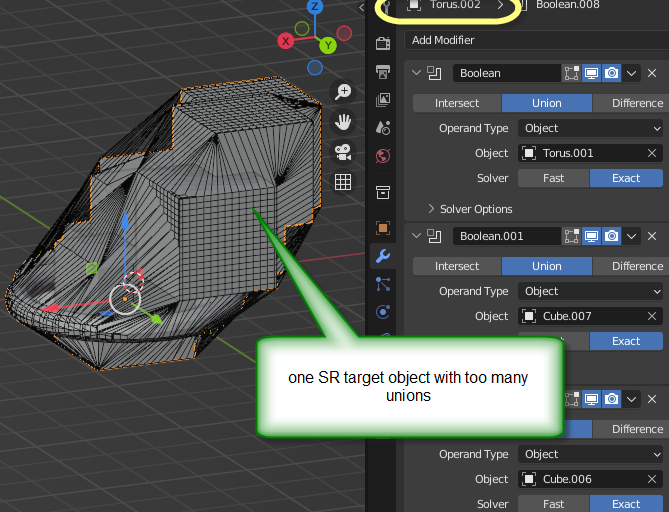This screenshot has width=669, height=512.
Task: Open the Add Modifier menu
Action: (536, 40)
